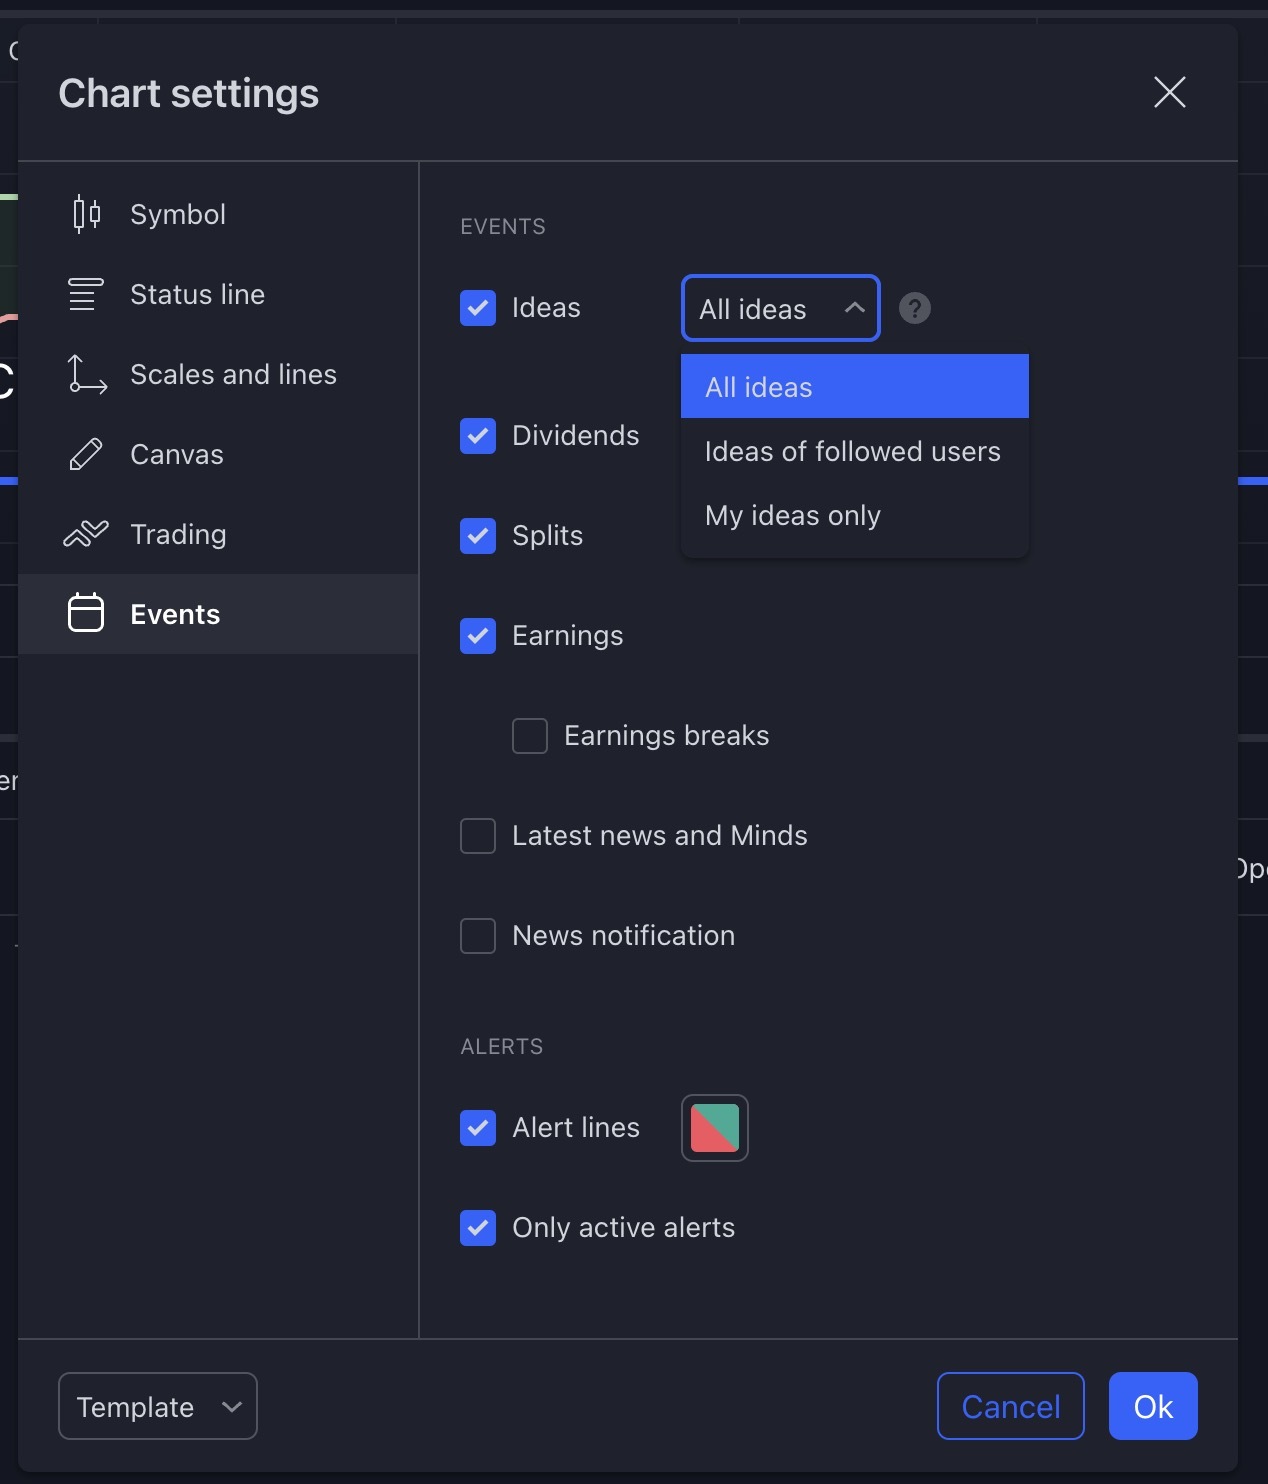
Task: Uncheck the Dividends checkbox
Action: (478, 436)
